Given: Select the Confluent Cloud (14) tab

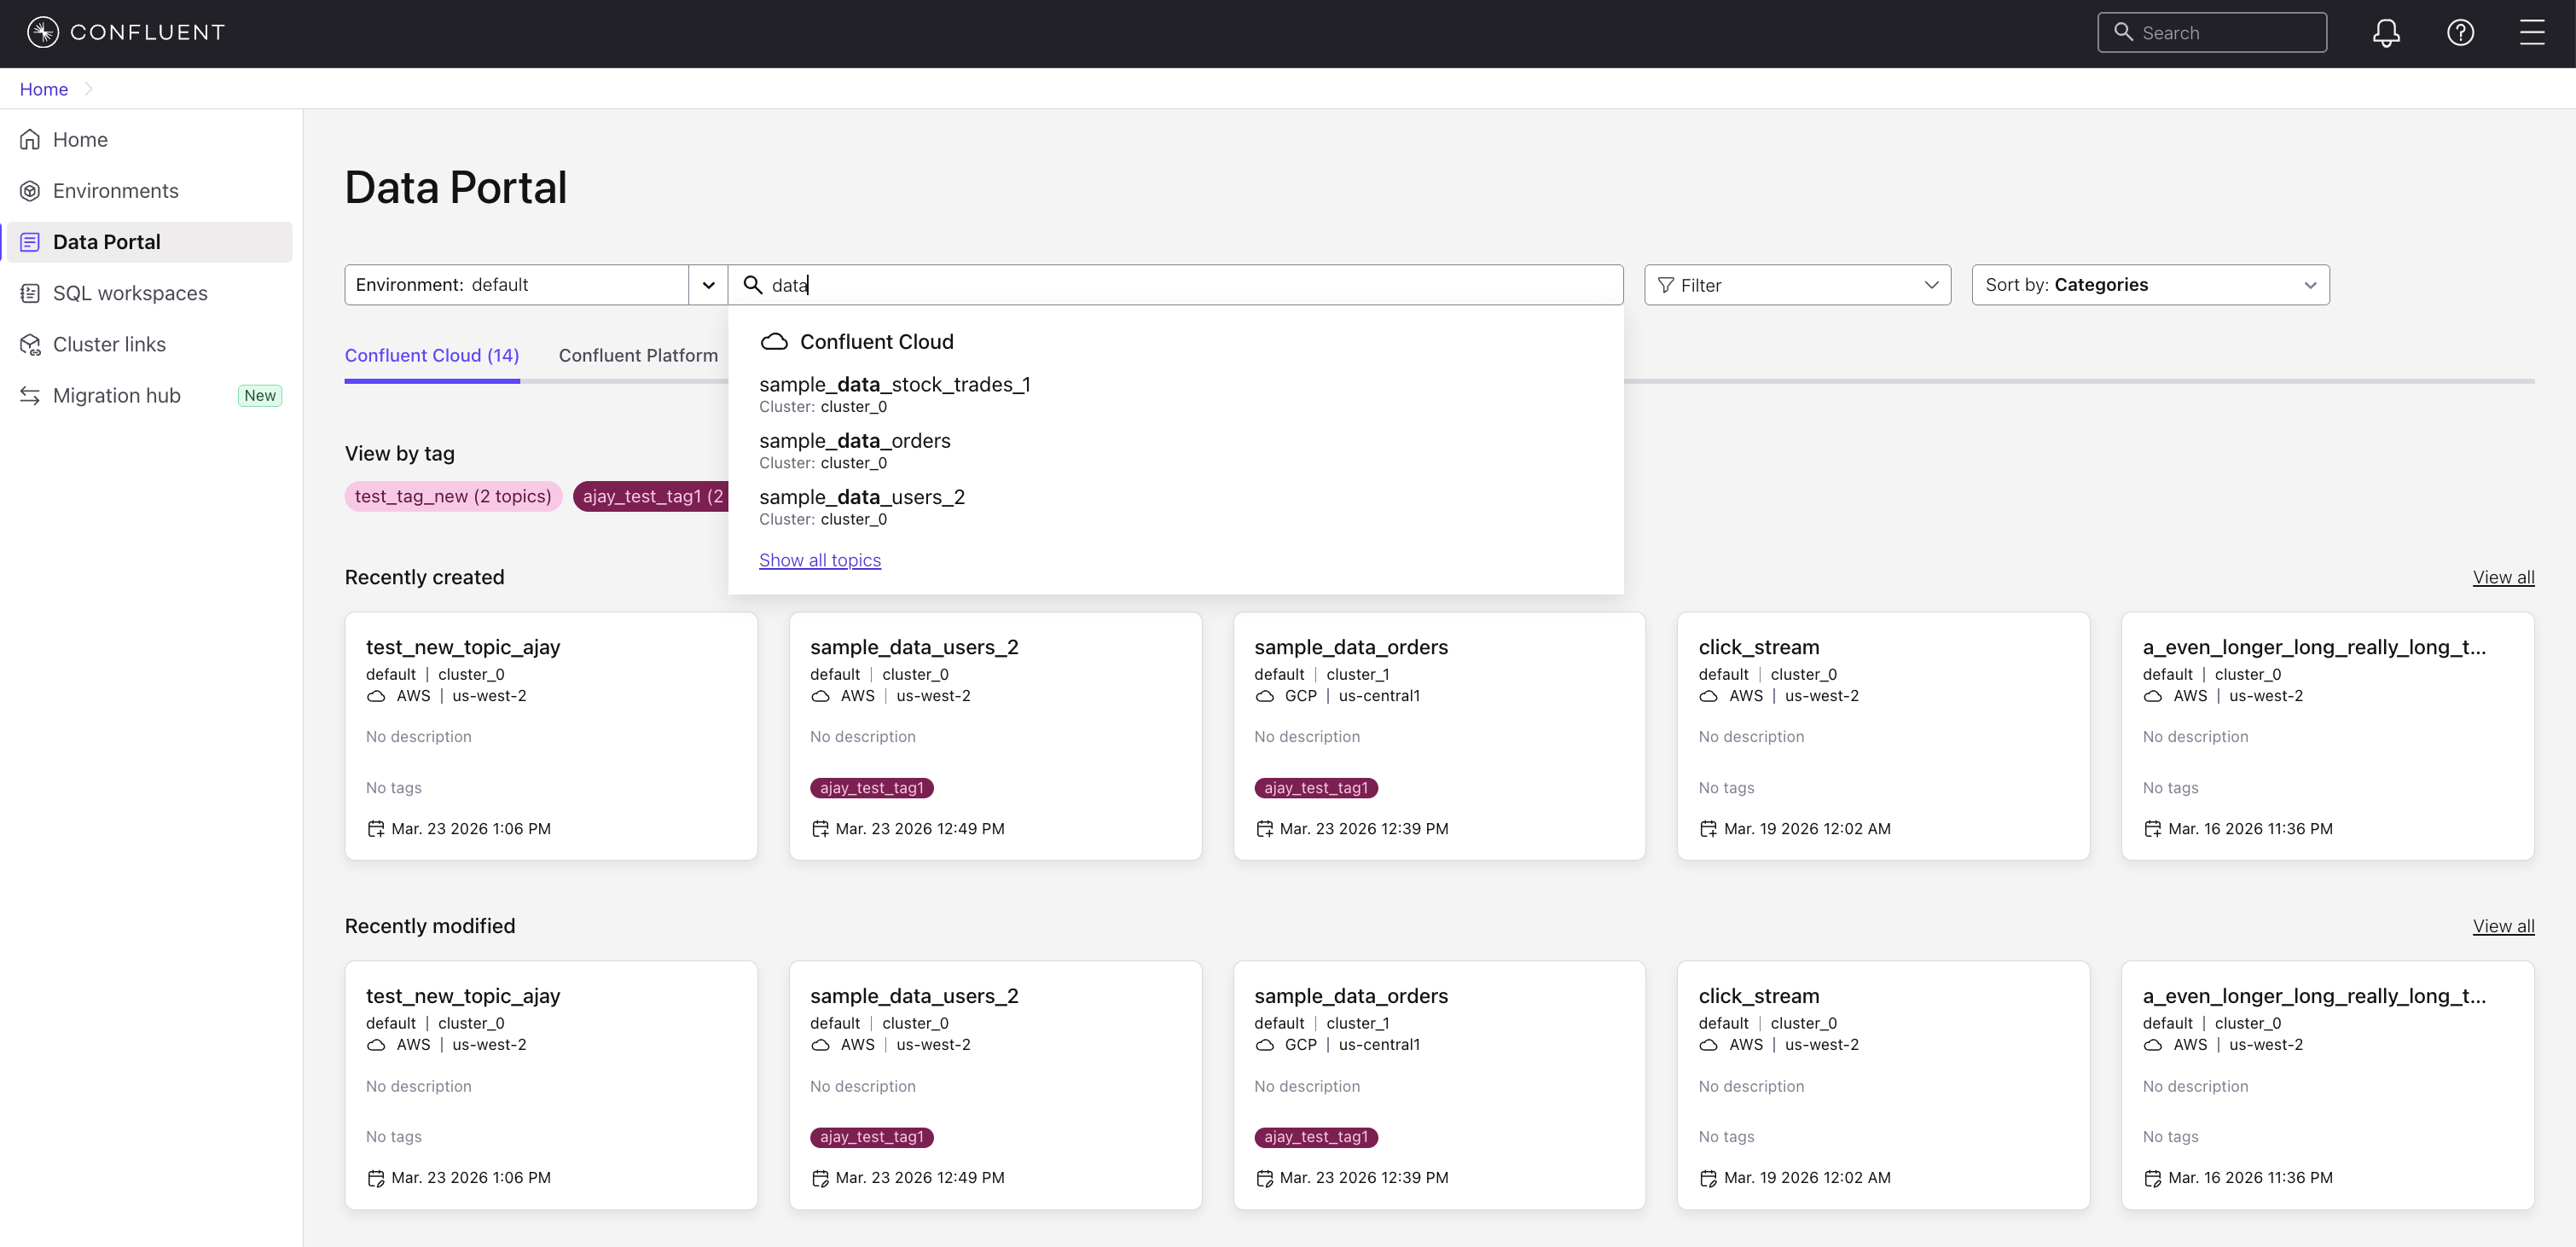Looking at the screenshot, I should [x=431, y=356].
